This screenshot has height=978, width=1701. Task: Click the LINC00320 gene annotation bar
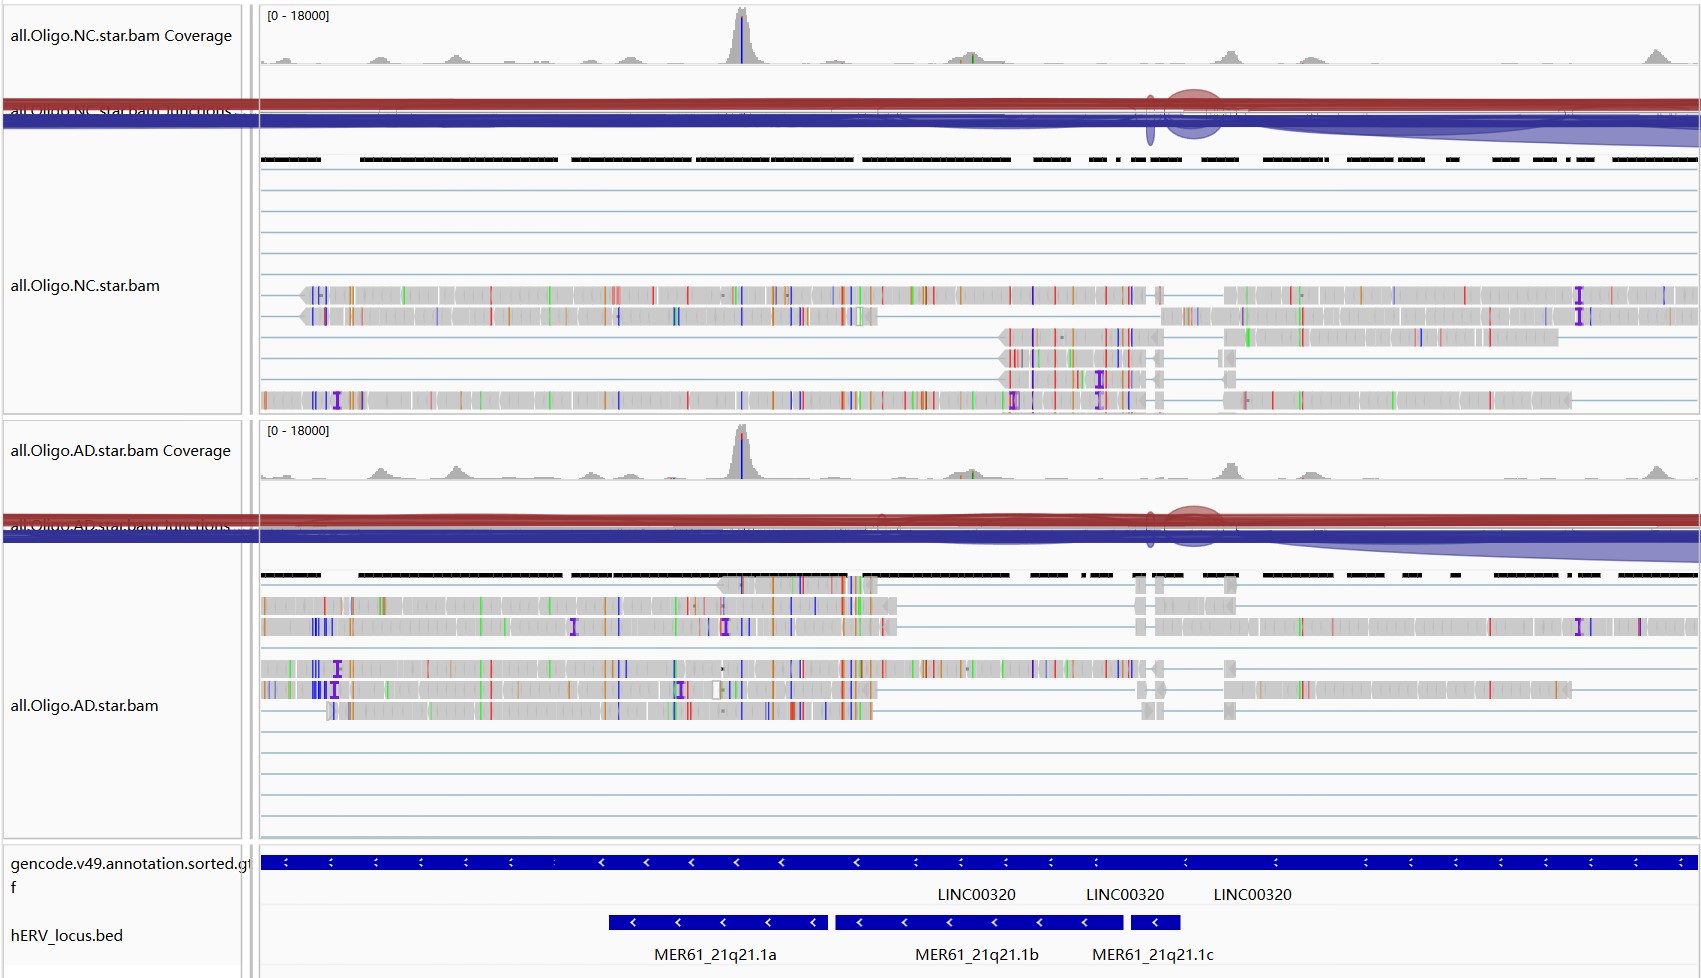(x=979, y=862)
